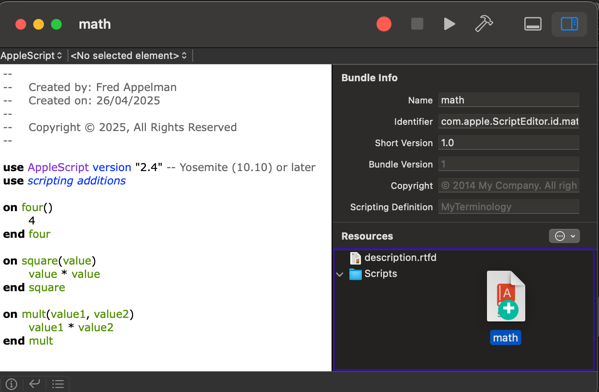Click the Scripting Definition field

click(508, 207)
